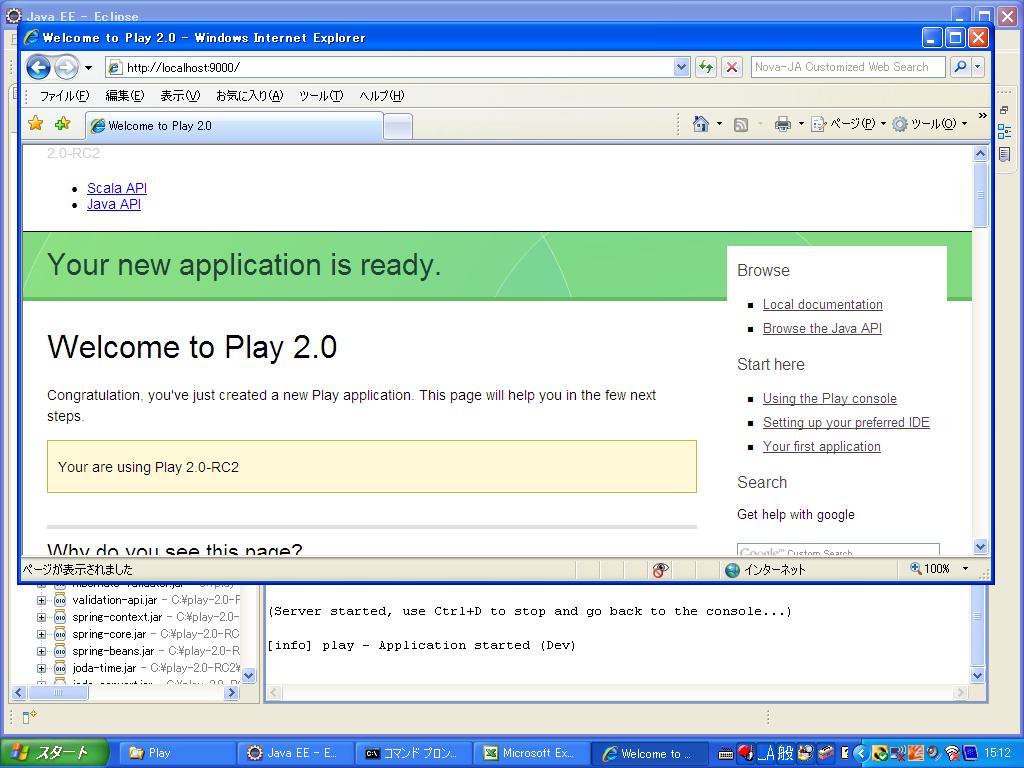Open the Using the Play console link
The image size is (1024, 768).
(829, 398)
